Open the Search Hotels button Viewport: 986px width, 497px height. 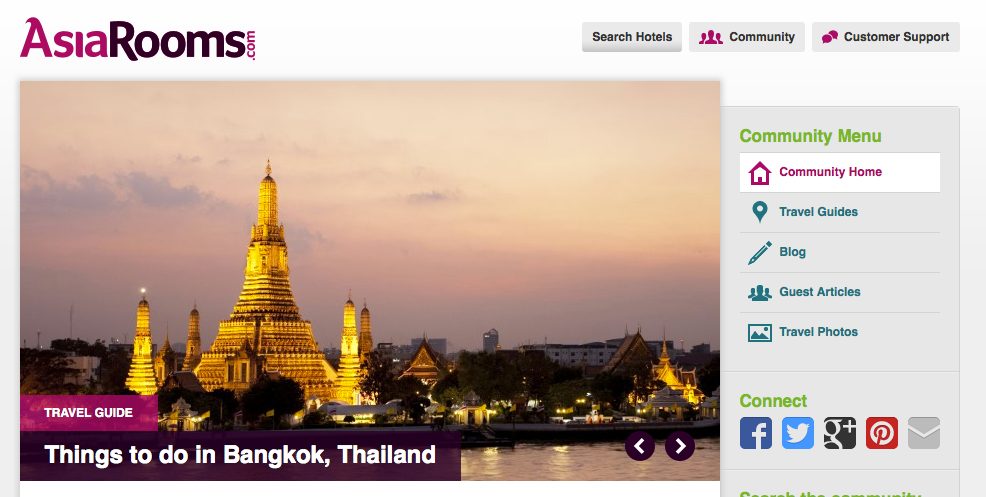(x=632, y=37)
